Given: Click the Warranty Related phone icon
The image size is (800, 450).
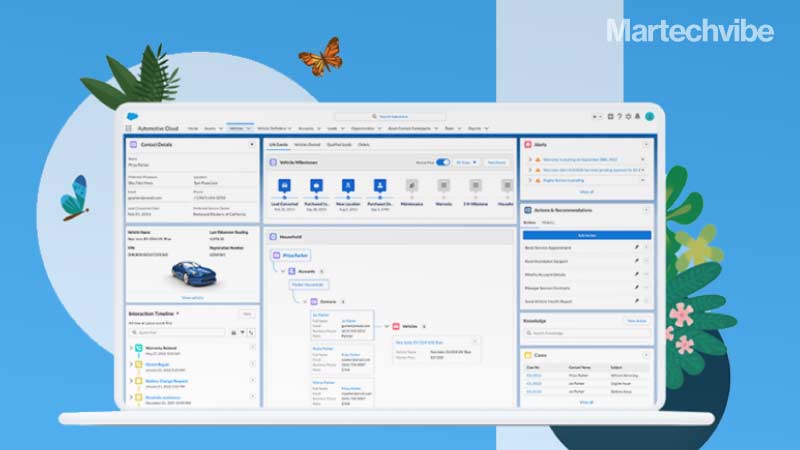Looking at the screenshot, I should pos(139,348).
